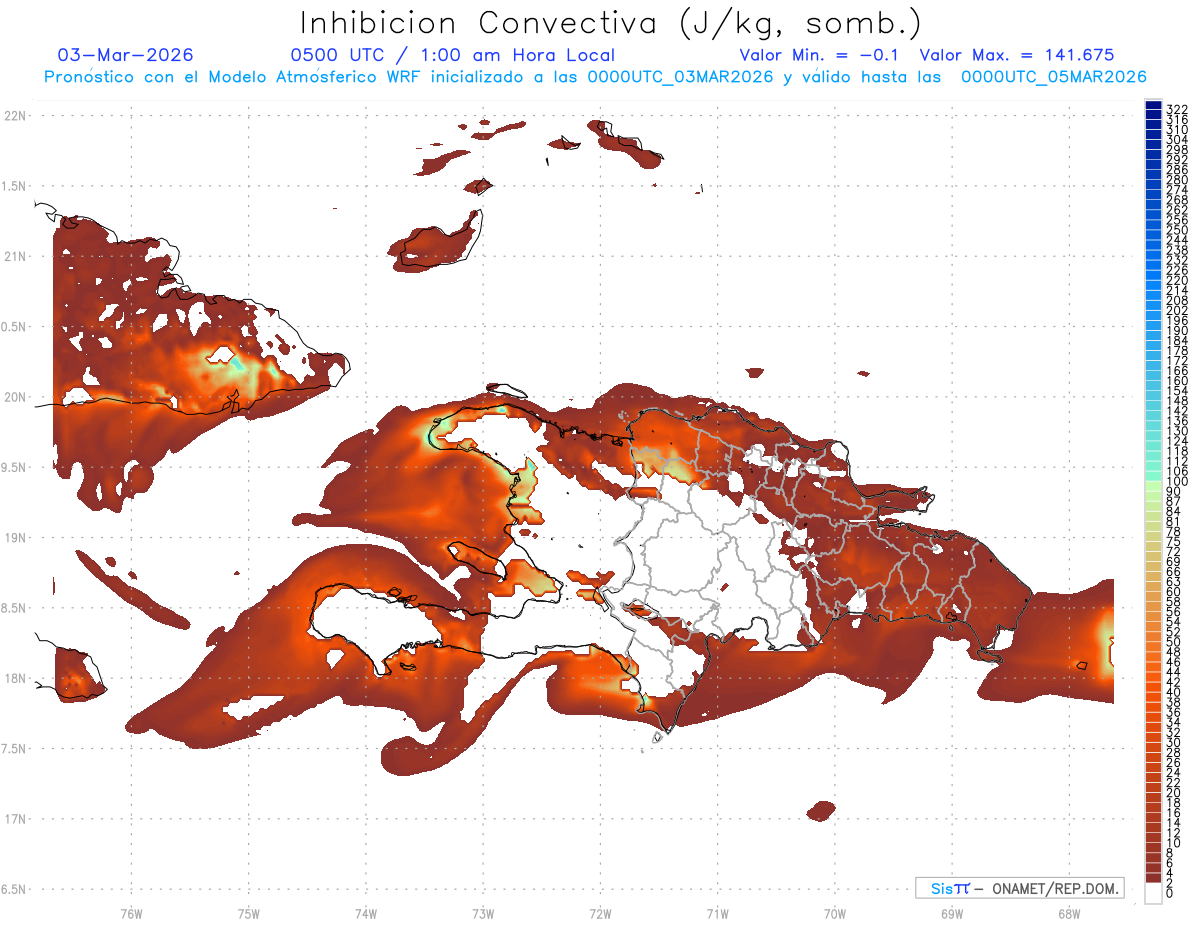The height and width of the screenshot is (927, 1200).
Task: Click the "18N" latitude label
Action: click(x=15, y=678)
